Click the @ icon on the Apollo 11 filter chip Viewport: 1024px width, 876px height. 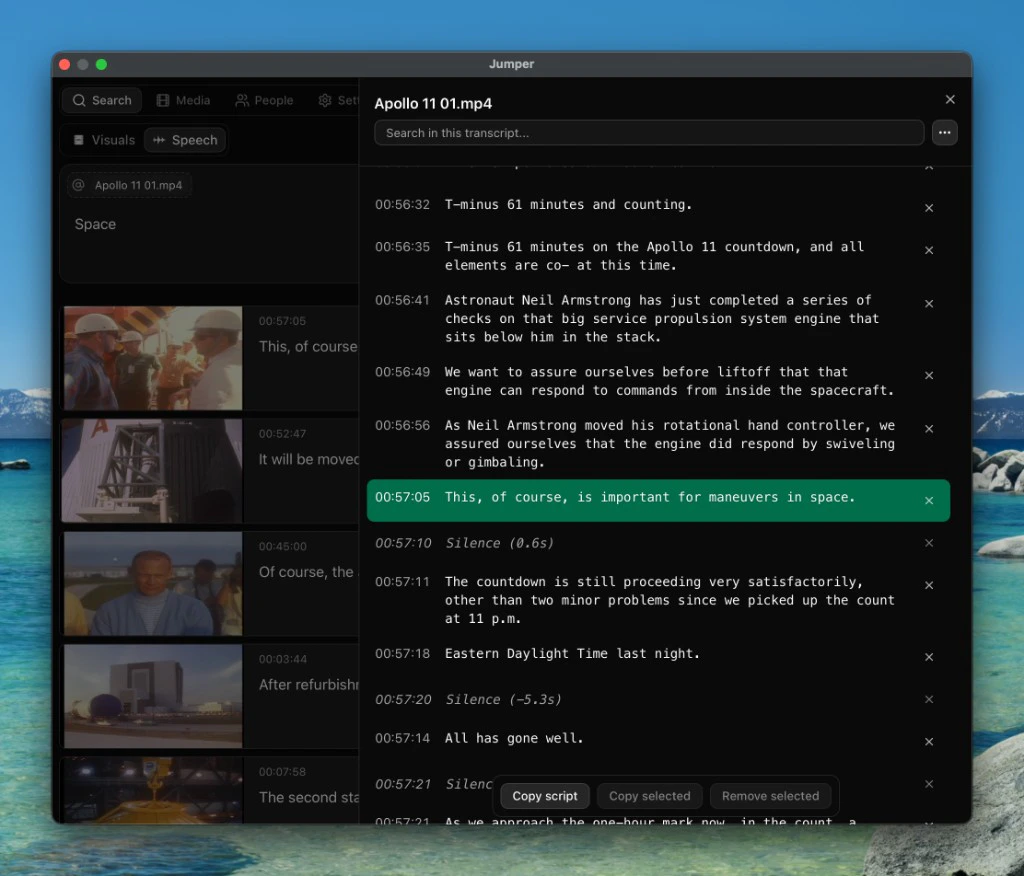tap(79, 185)
